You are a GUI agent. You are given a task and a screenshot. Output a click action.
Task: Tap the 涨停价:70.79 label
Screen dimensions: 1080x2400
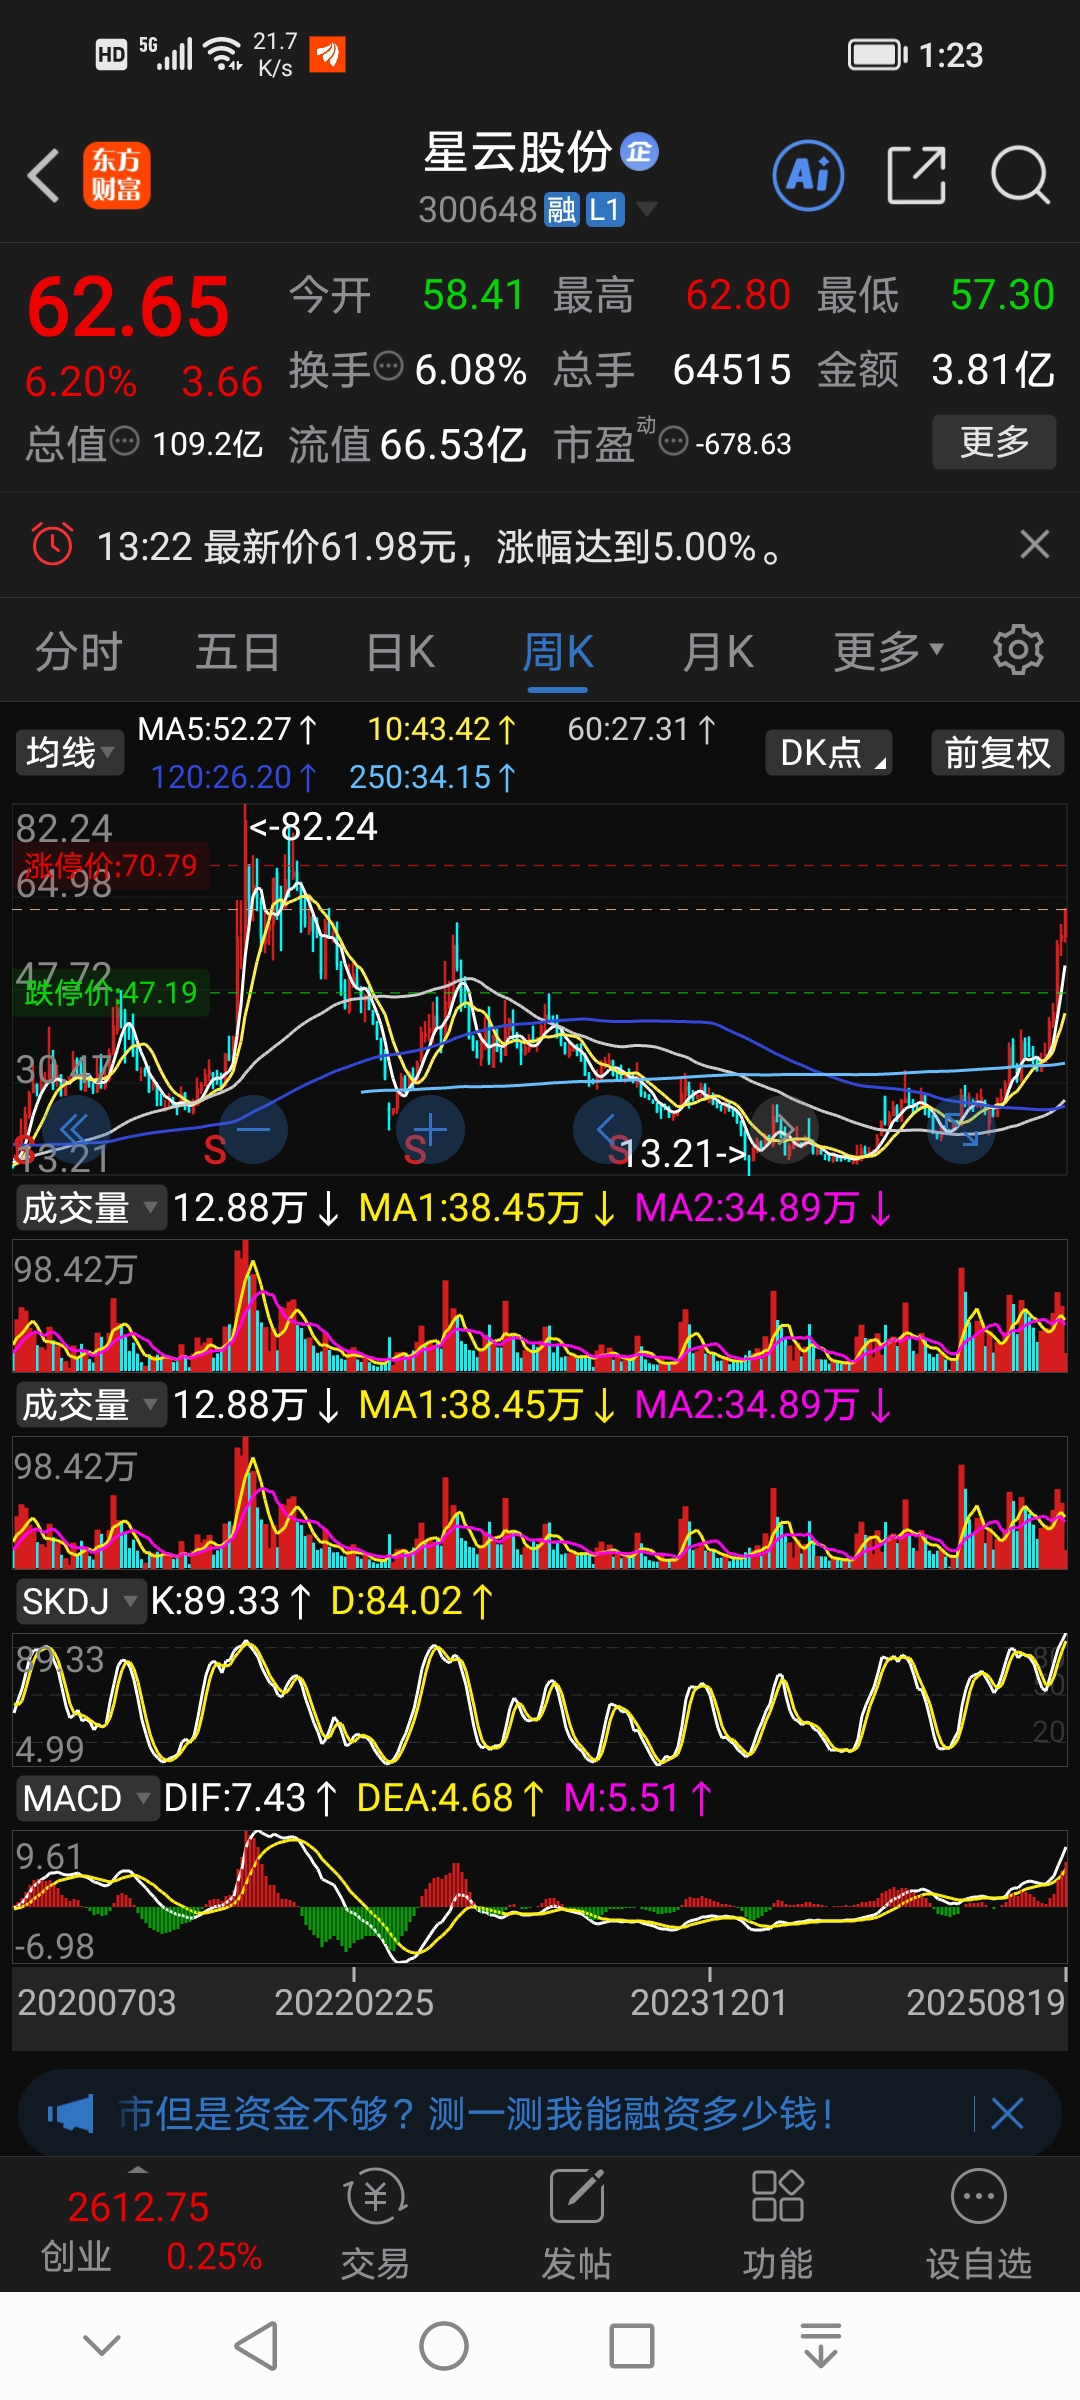tap(111, 865)
